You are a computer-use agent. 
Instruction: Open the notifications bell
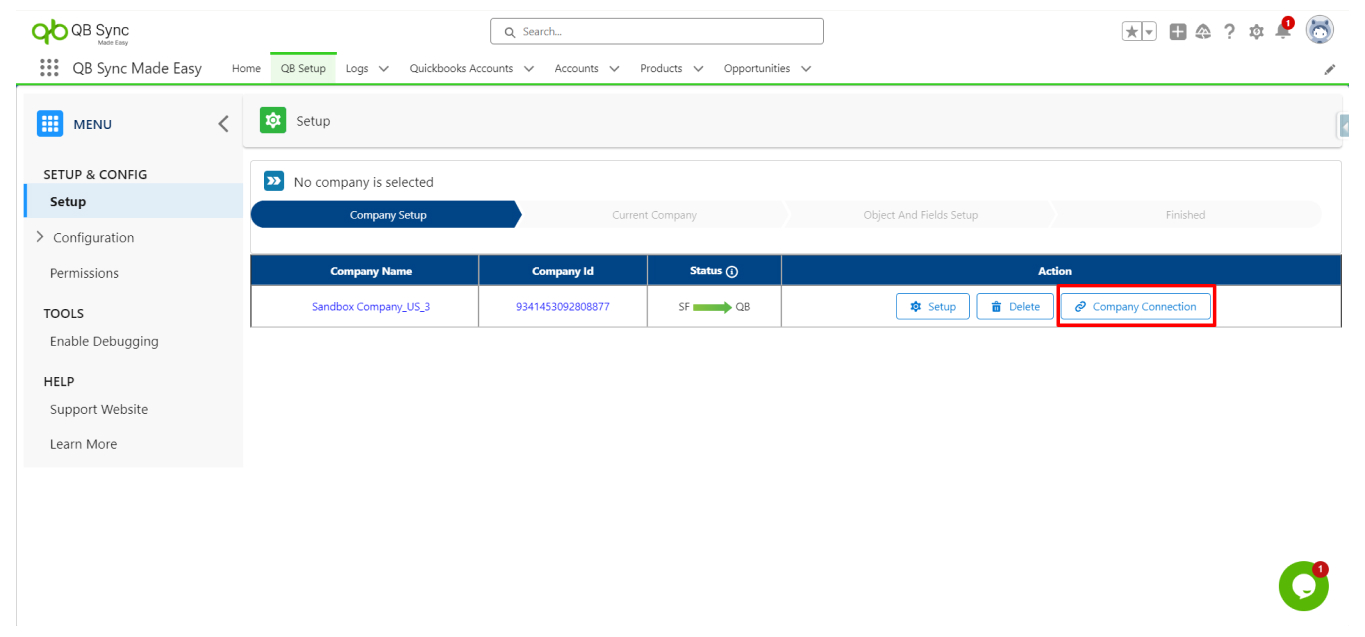[x=1283, y=31]
